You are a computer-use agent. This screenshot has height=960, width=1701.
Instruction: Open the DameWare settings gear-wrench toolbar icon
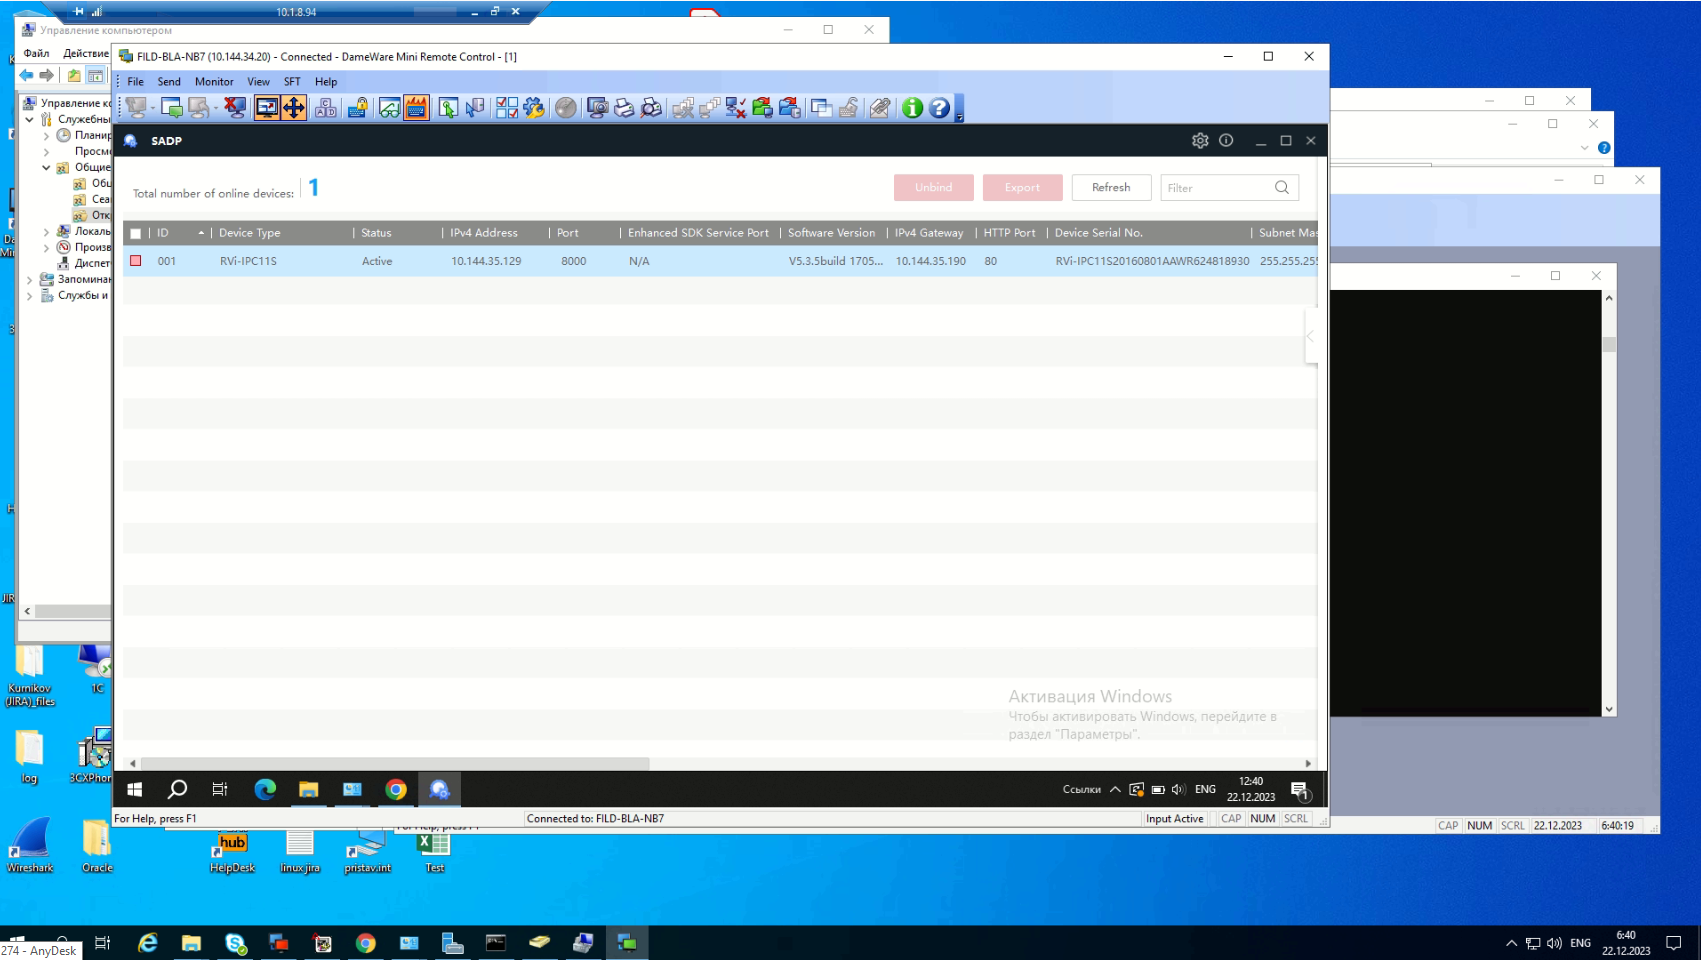[x=534, y=108]
